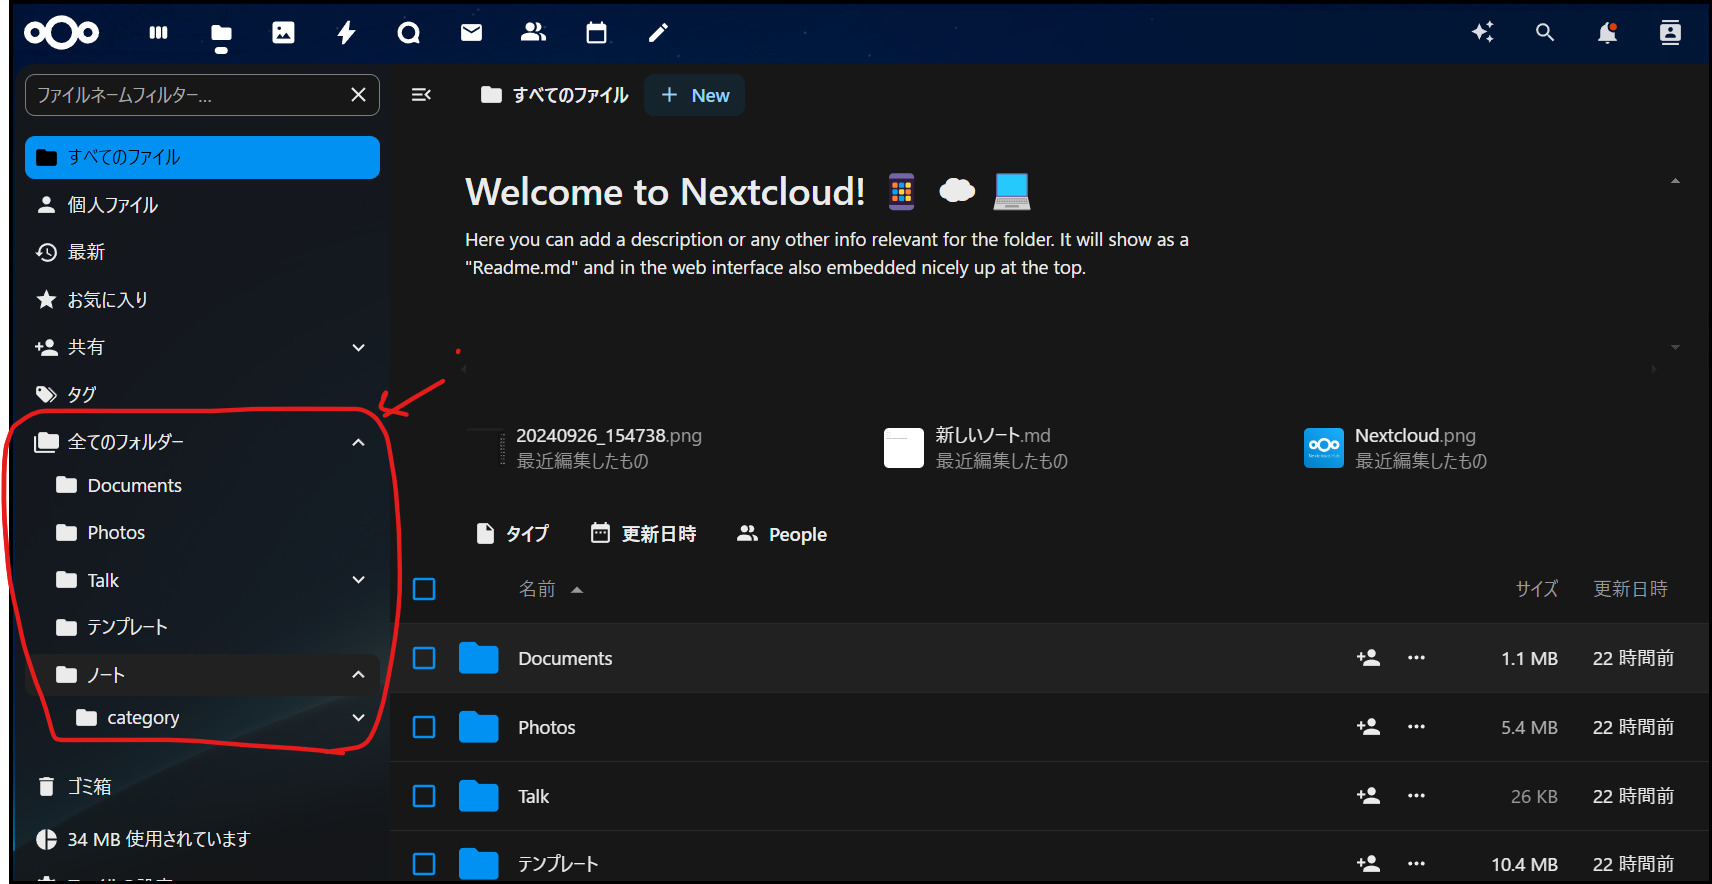The image size is (1712, 884).
Task: Open the Photos folder in list
Action: (x=547, y=727)
